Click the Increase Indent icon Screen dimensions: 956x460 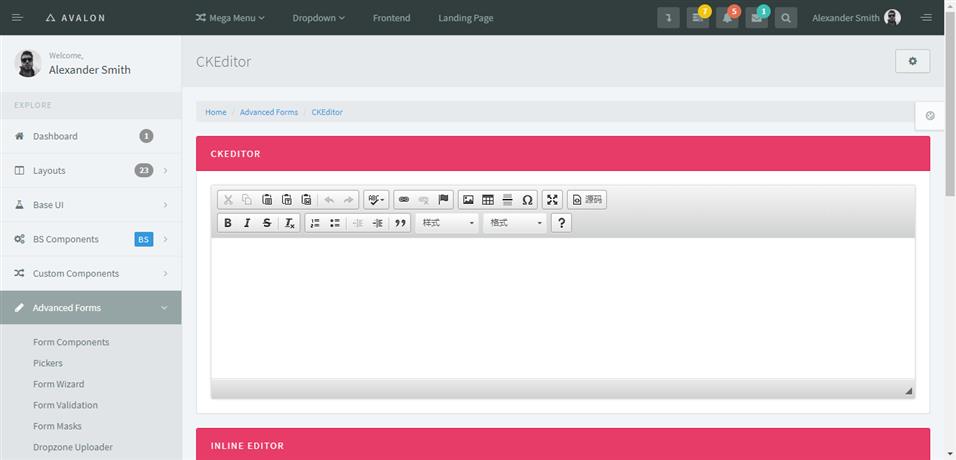[377, 223]
